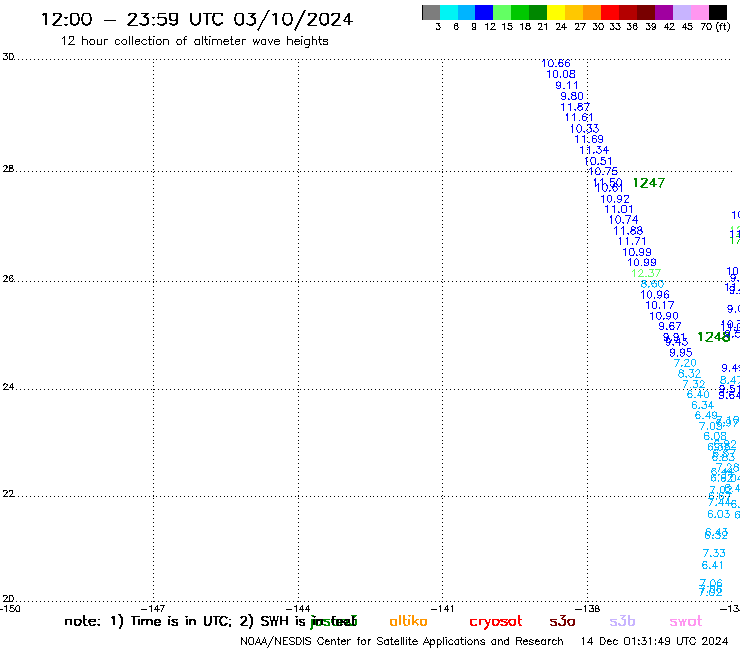The height and width of the screenshot is (650, 740).
Task: Select the 's3b' satellite legend label
Action: 622,621
